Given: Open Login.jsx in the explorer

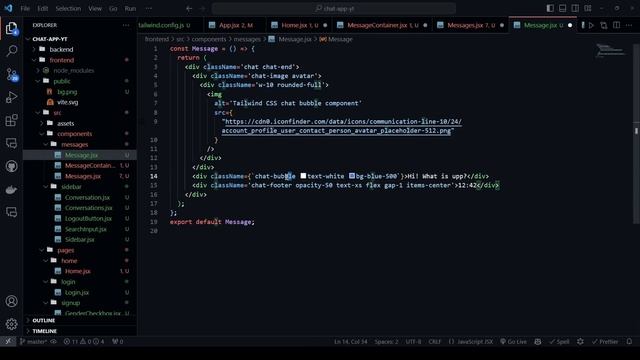Looking at the screenshot, I should 77,292.
